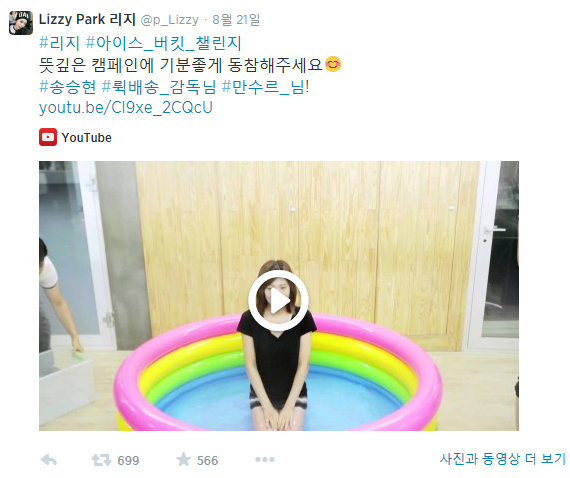Open the 8월 21일 tweet timestamp

(x=236, y=20)
